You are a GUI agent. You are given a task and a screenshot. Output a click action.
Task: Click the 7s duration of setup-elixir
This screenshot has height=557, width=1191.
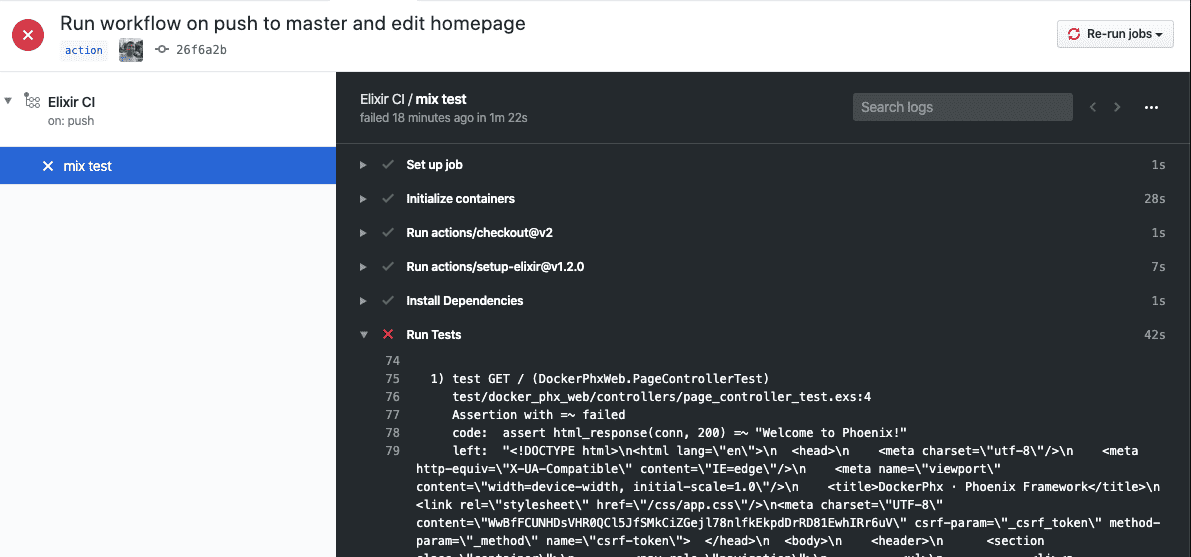click(1158, 267)
